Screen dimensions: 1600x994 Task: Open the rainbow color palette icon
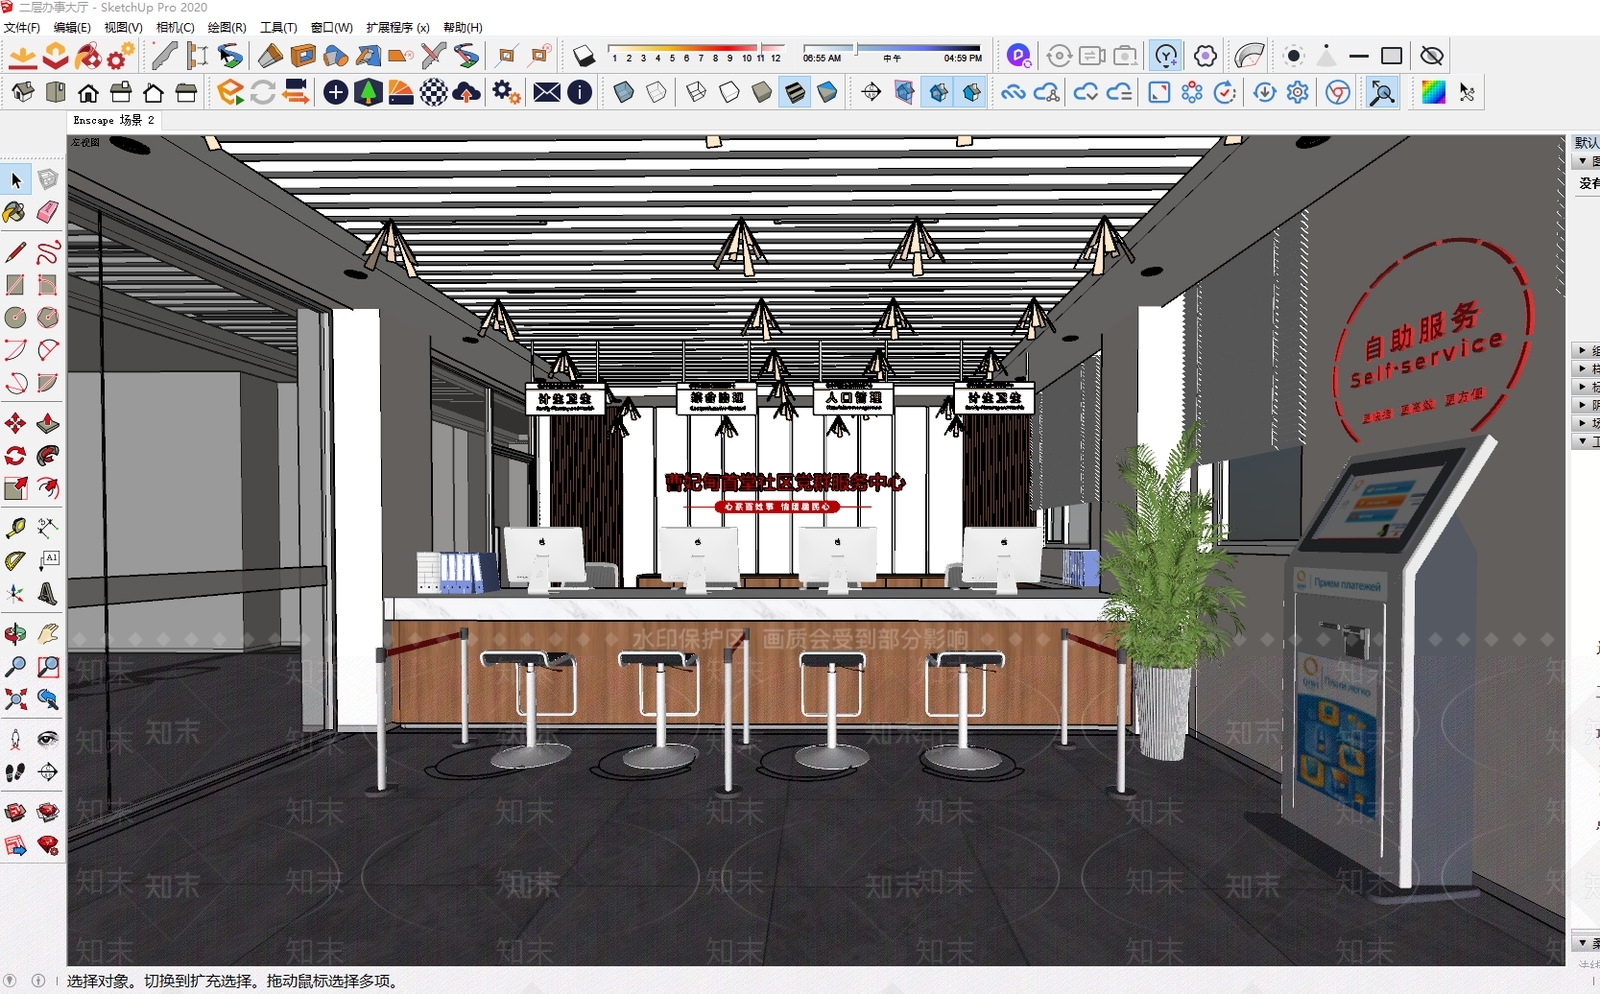point(1433,93)
